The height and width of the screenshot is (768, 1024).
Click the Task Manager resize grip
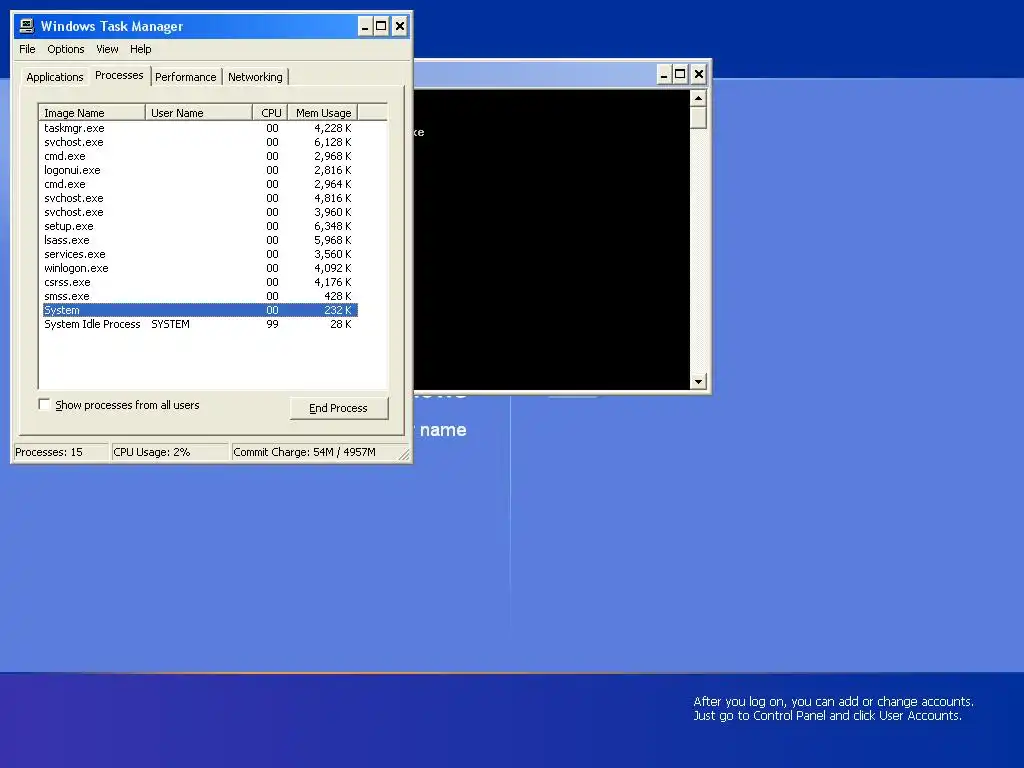point(404,455)
